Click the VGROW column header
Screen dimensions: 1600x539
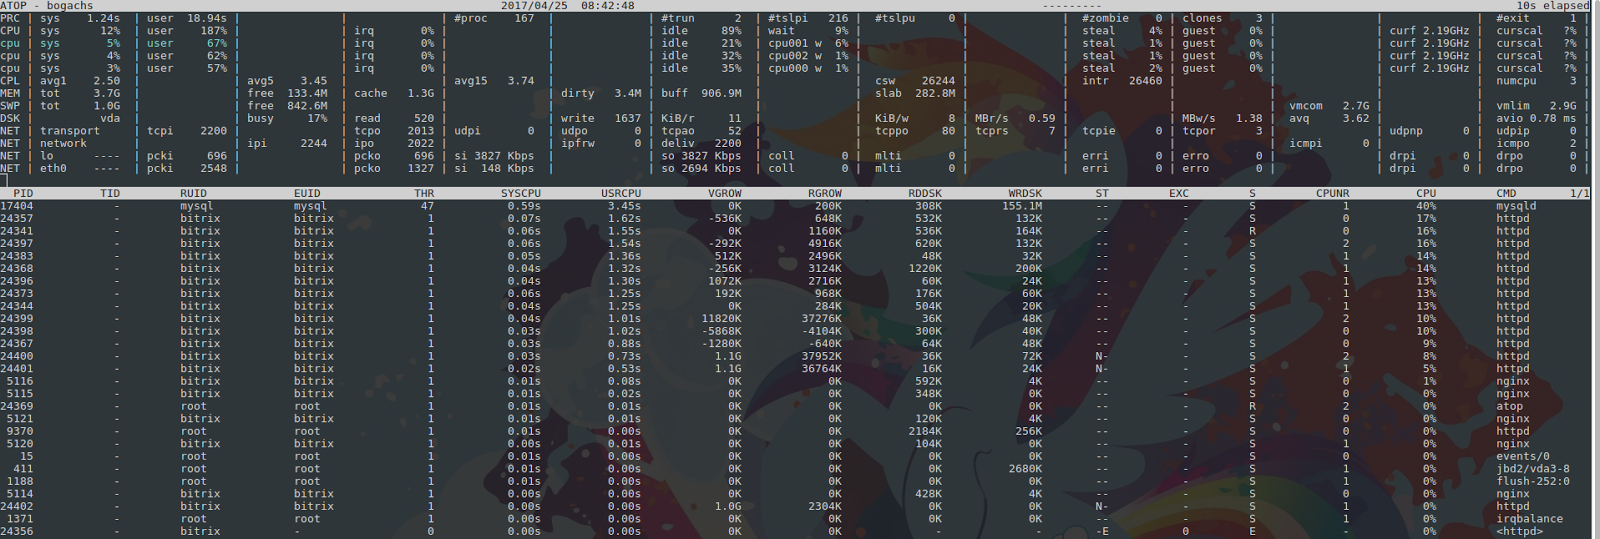click(725, 193)
